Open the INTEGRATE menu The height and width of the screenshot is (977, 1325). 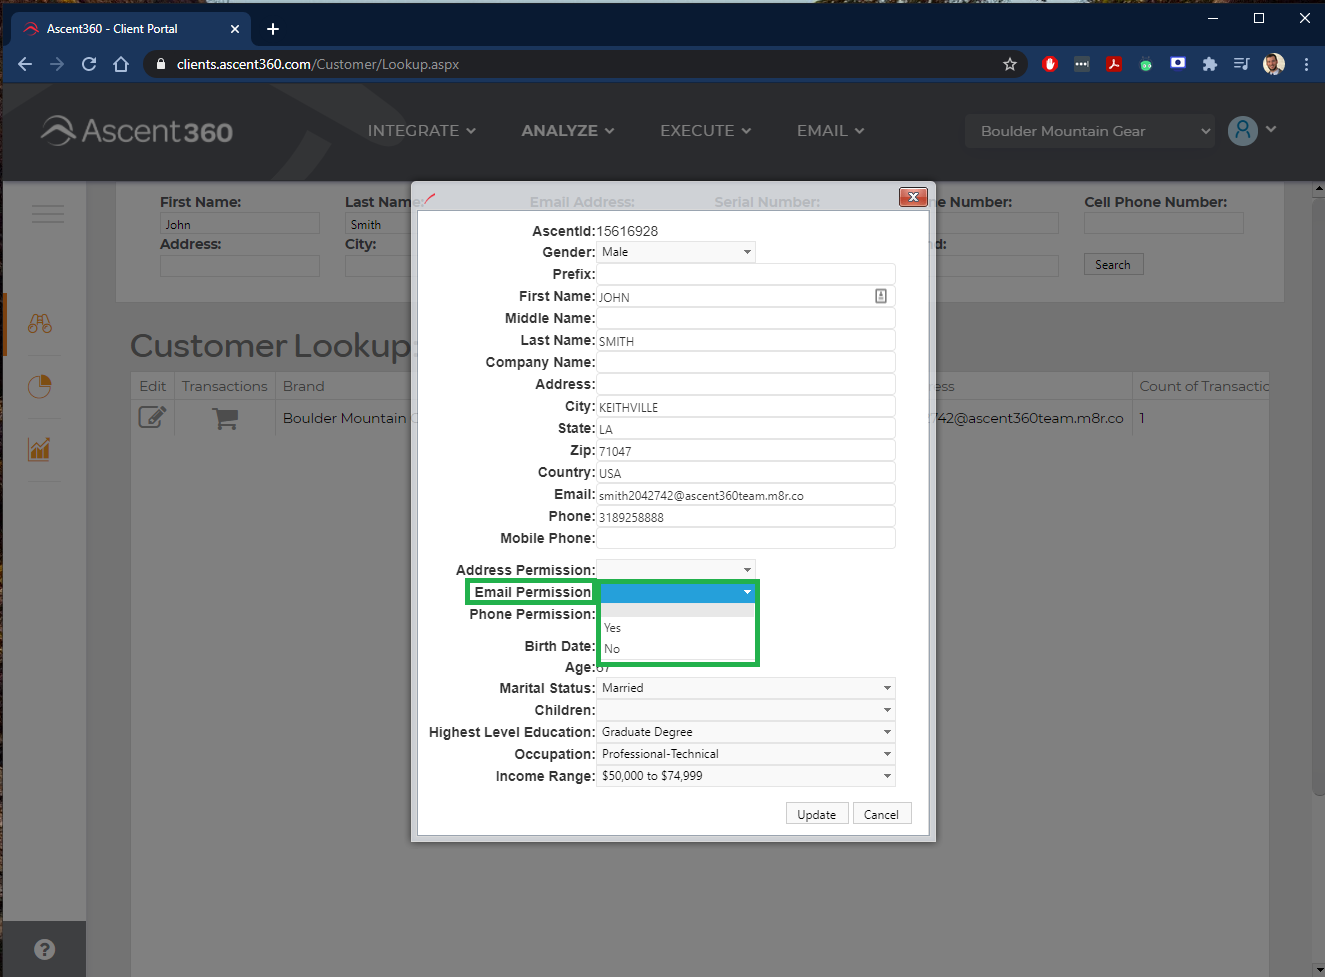(422, 131)
